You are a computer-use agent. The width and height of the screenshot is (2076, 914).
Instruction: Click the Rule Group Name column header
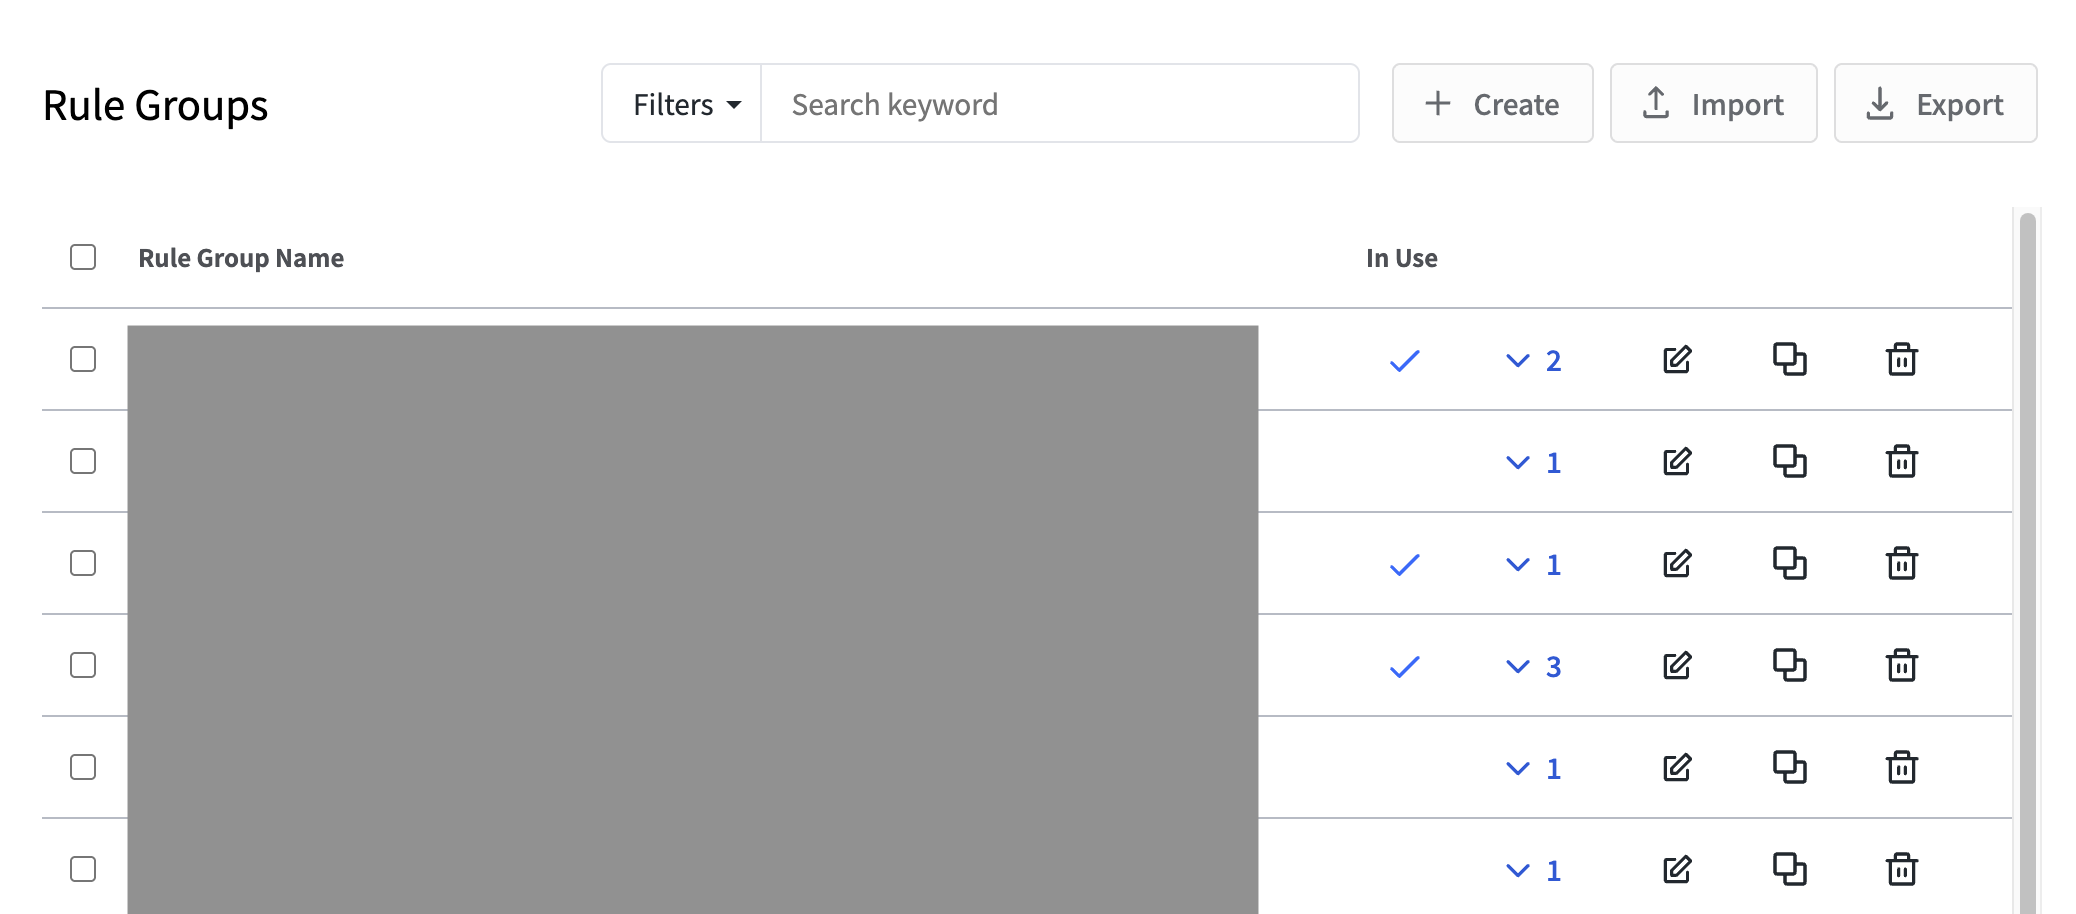241,258
